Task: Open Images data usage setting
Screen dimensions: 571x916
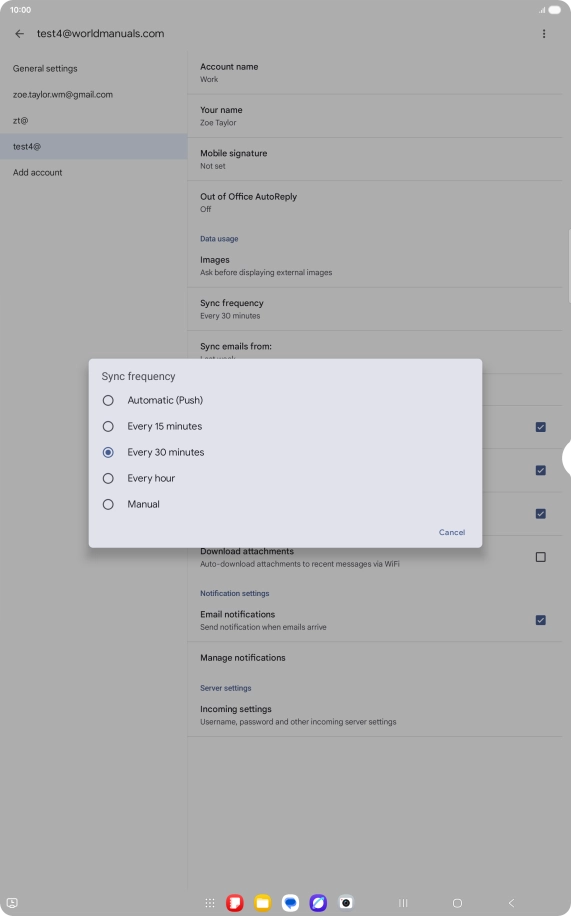Action: 375,266
